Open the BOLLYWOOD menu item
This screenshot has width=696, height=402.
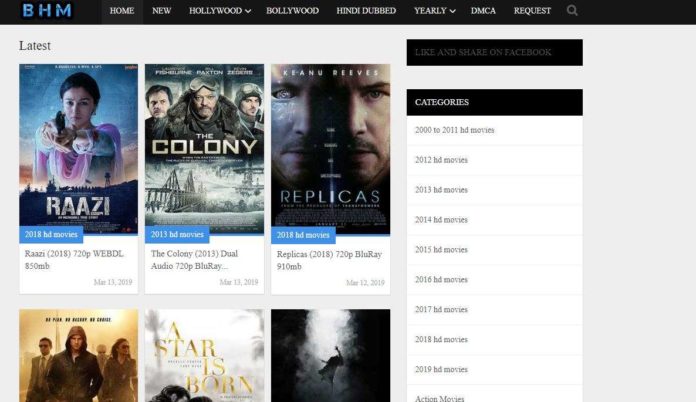[x=293, y=11]
